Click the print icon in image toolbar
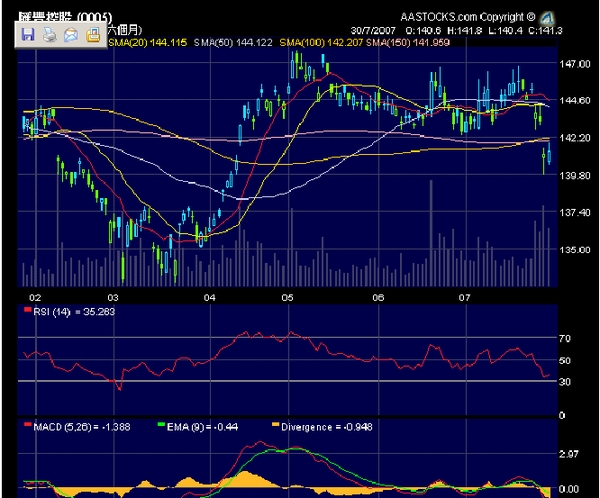Screen dimensions: 600x498 pos(50,35)
